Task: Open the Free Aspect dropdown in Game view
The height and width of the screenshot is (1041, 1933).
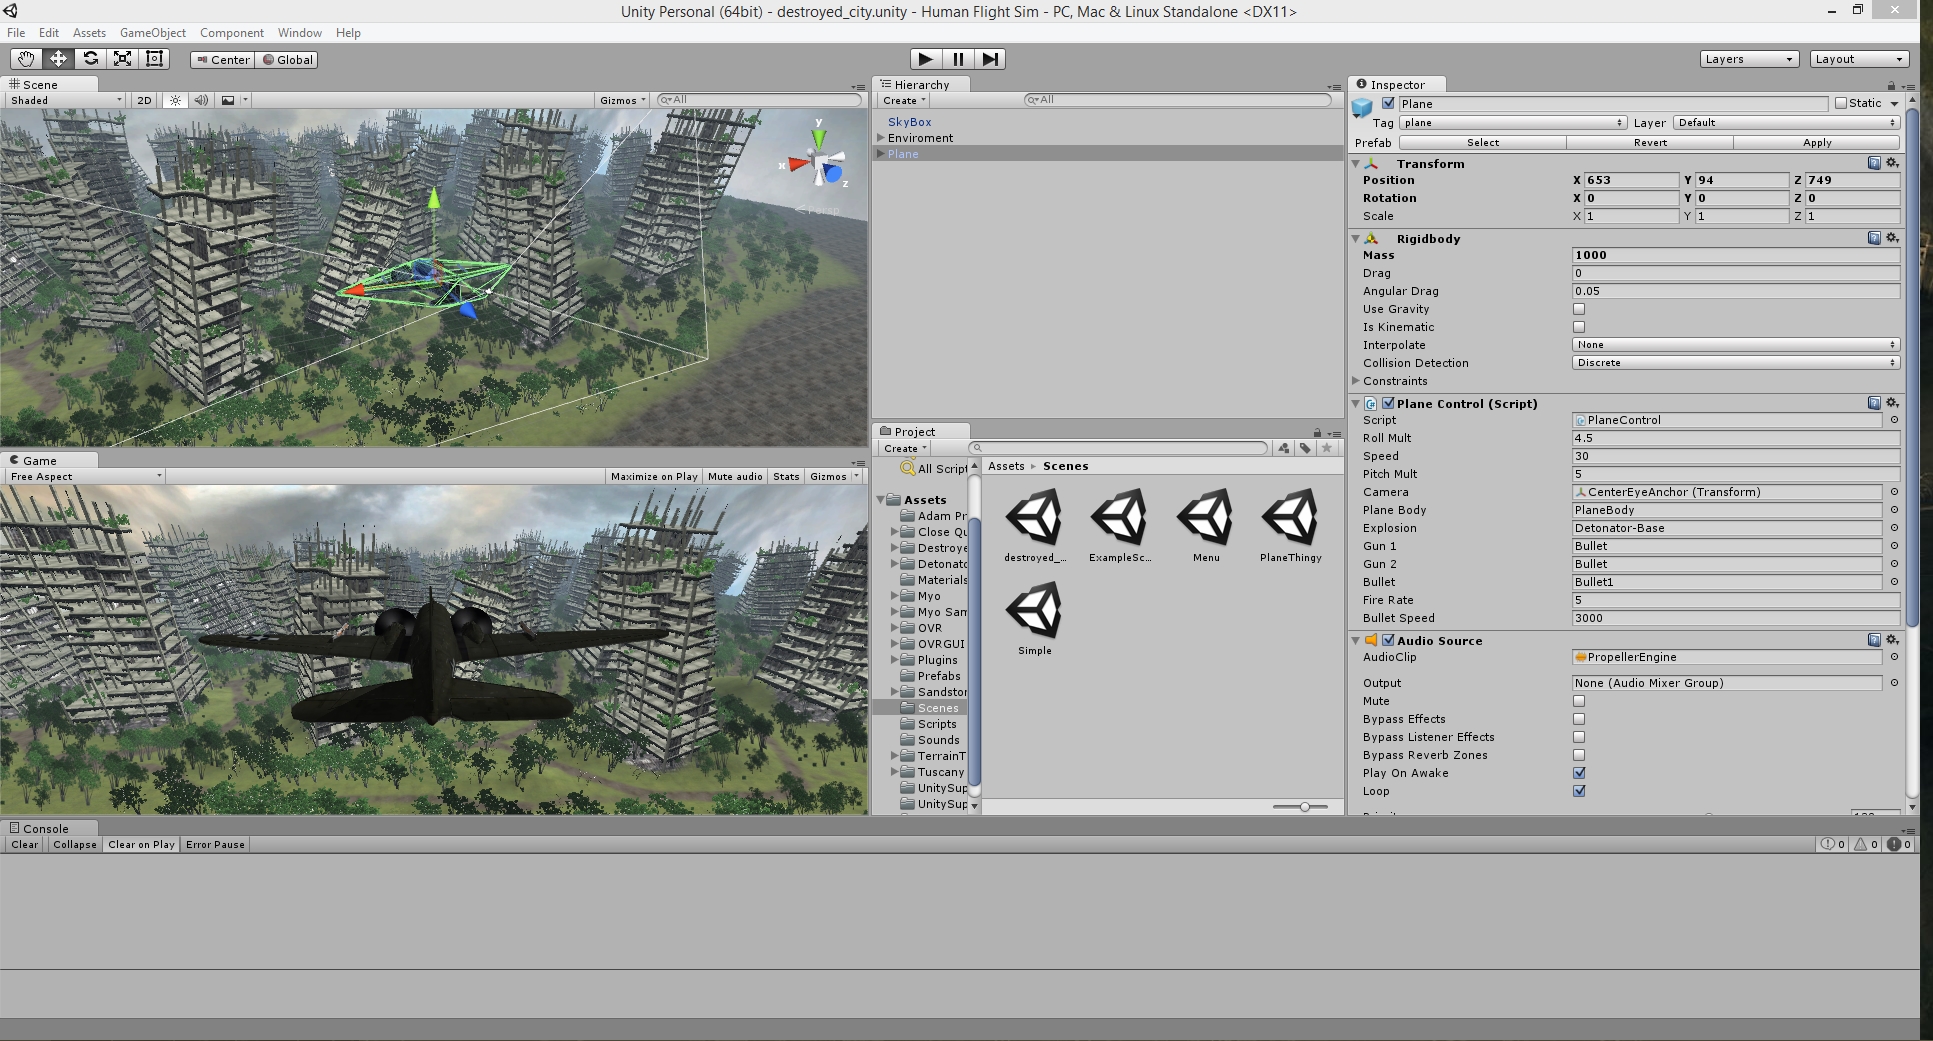Action: (85, 476)
